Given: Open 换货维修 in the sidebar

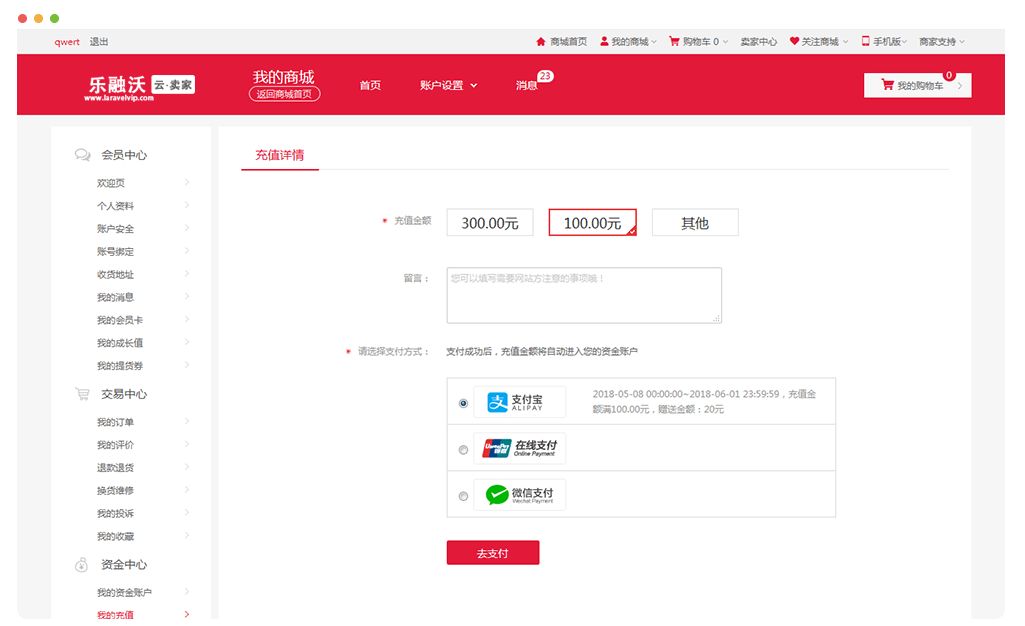Looking at the screenshot, I should 116,491.
